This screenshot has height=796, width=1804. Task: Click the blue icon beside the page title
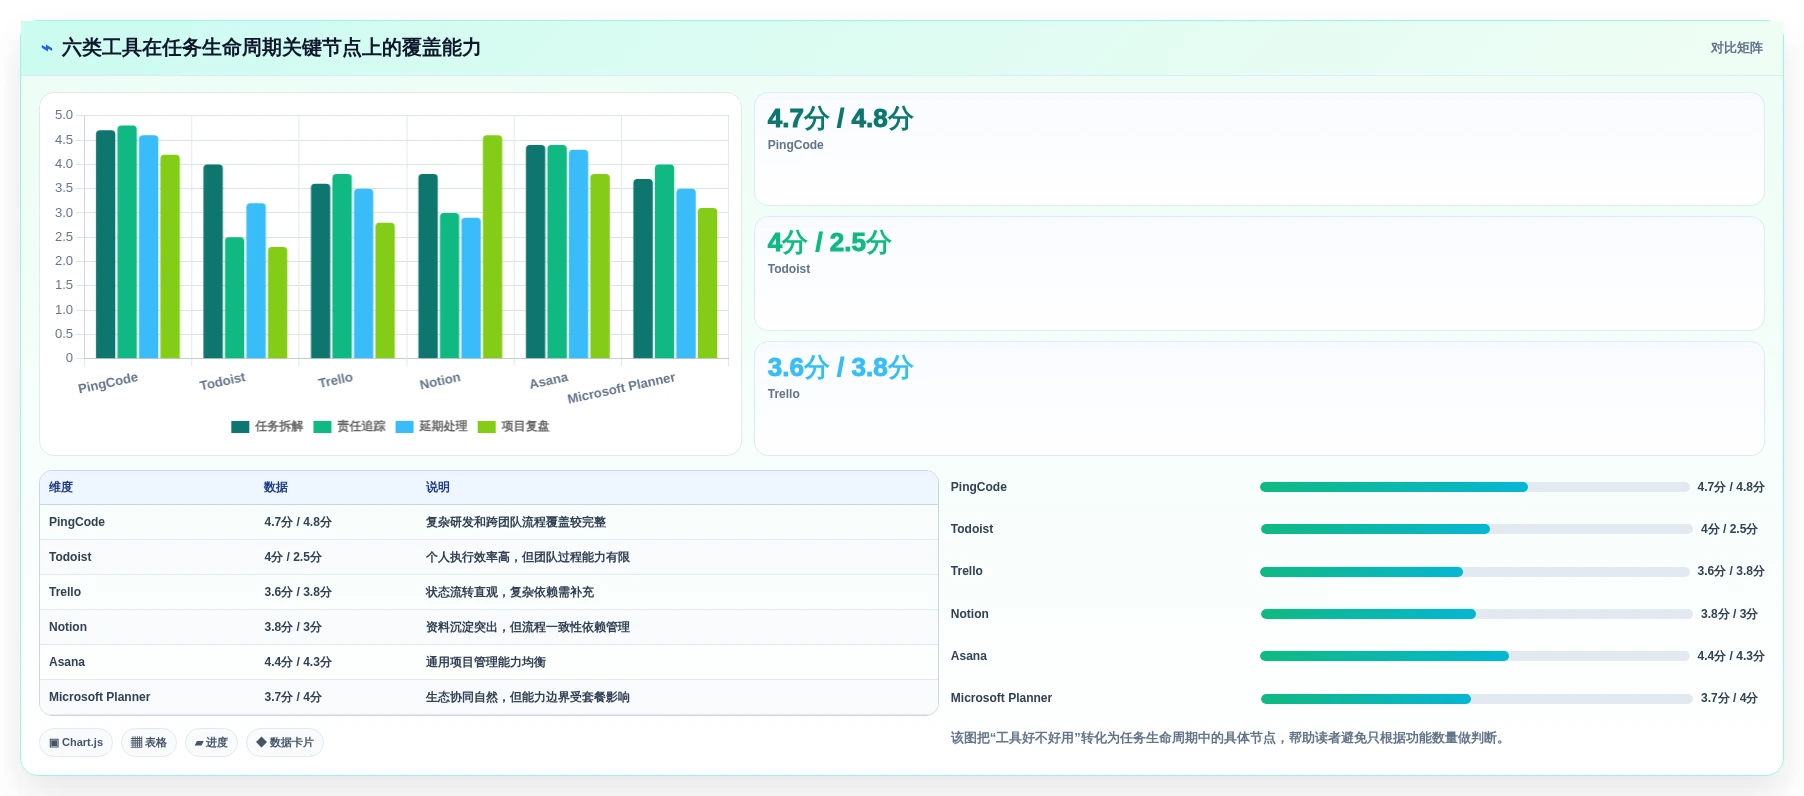coord(47,48)
